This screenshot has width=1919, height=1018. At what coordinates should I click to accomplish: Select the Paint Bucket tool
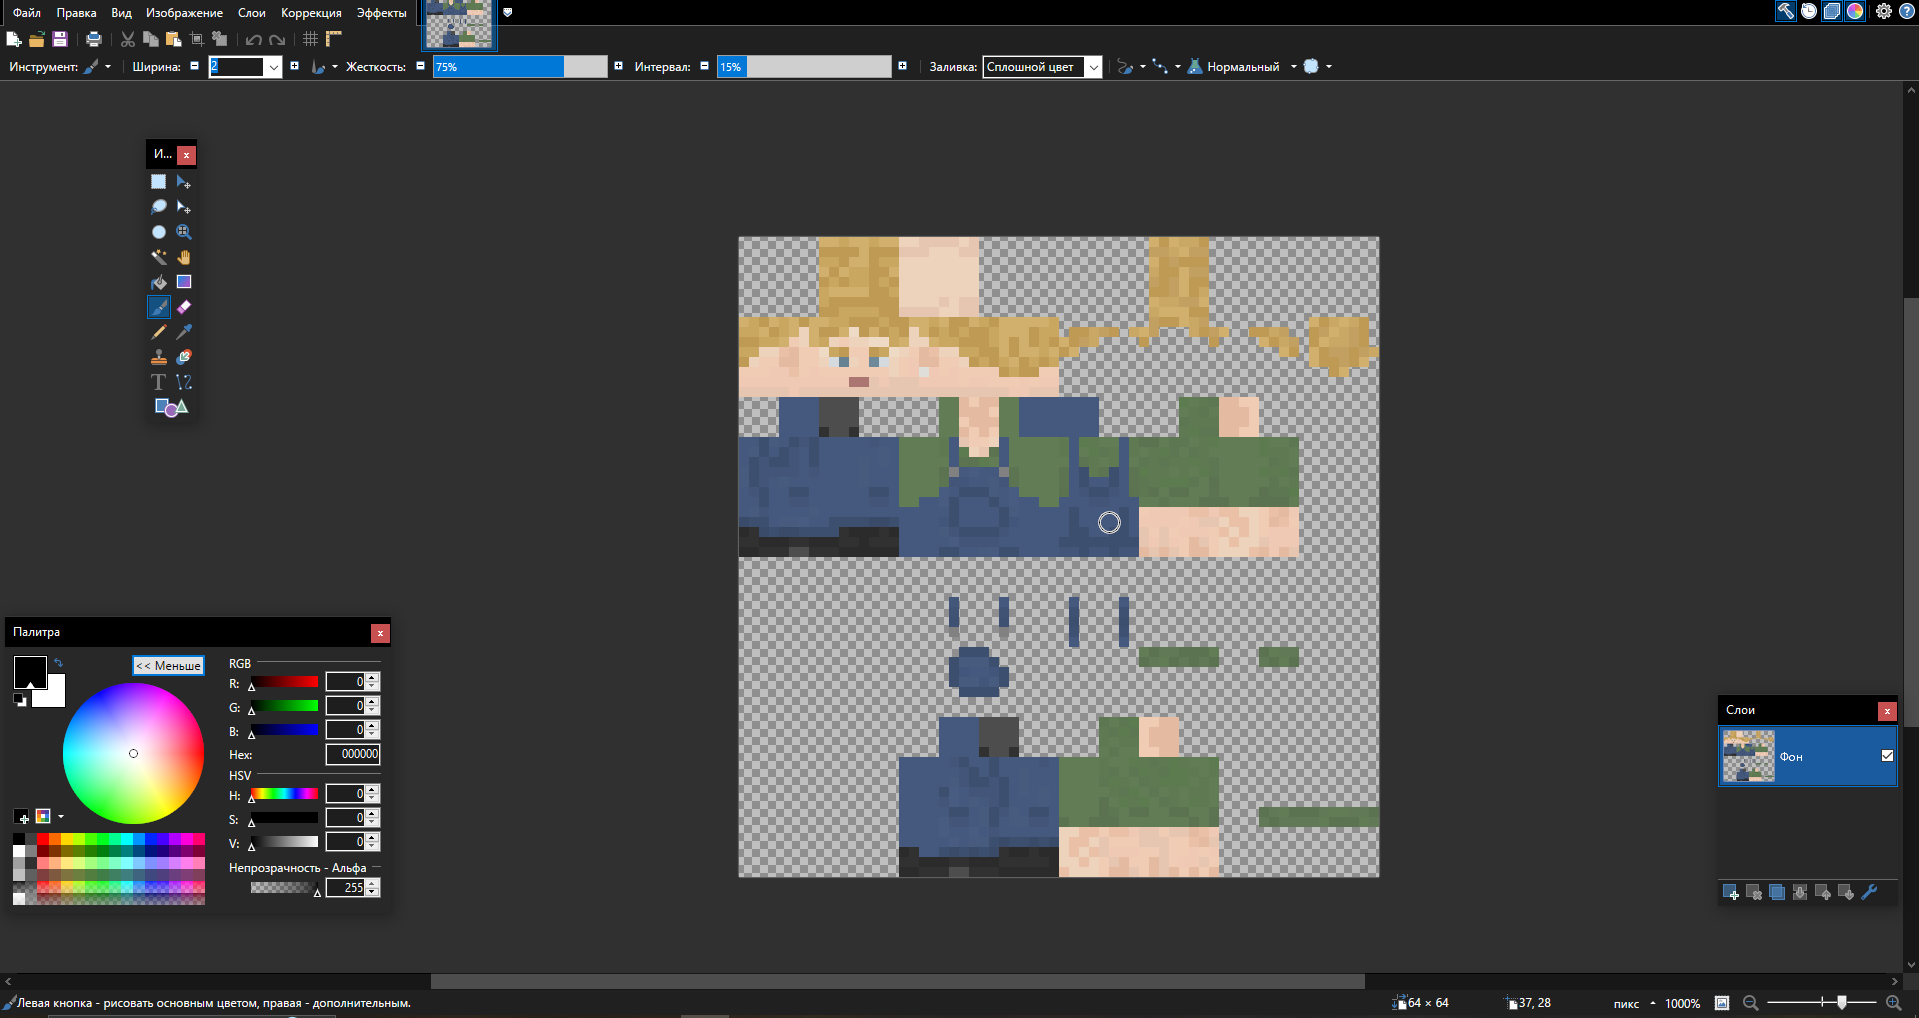pos(158,282)
